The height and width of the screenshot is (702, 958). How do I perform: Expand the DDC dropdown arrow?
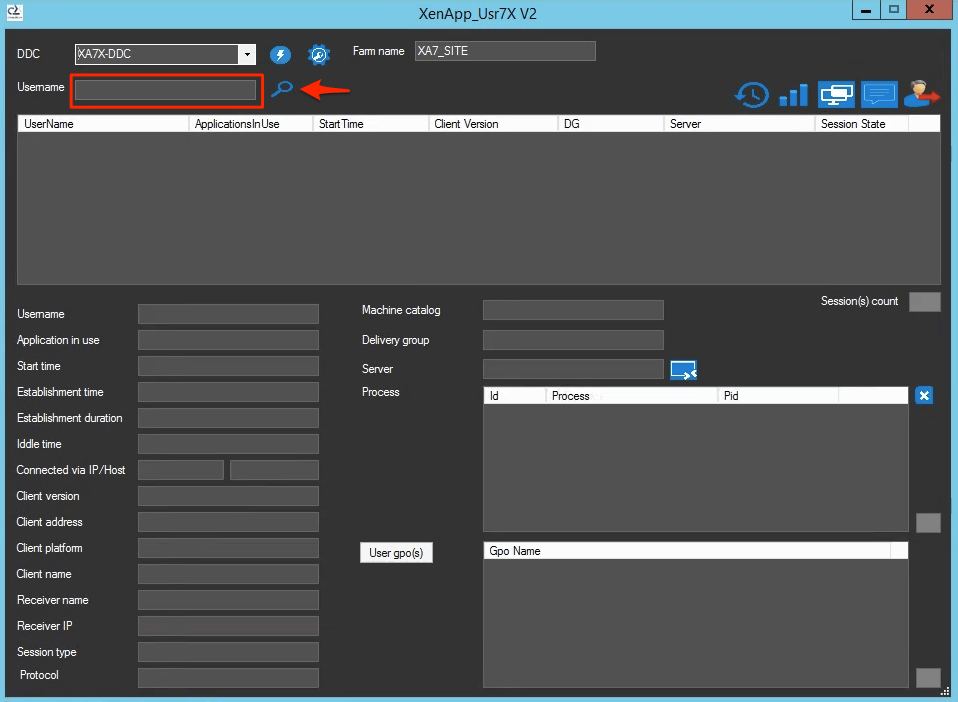point(247,54)
